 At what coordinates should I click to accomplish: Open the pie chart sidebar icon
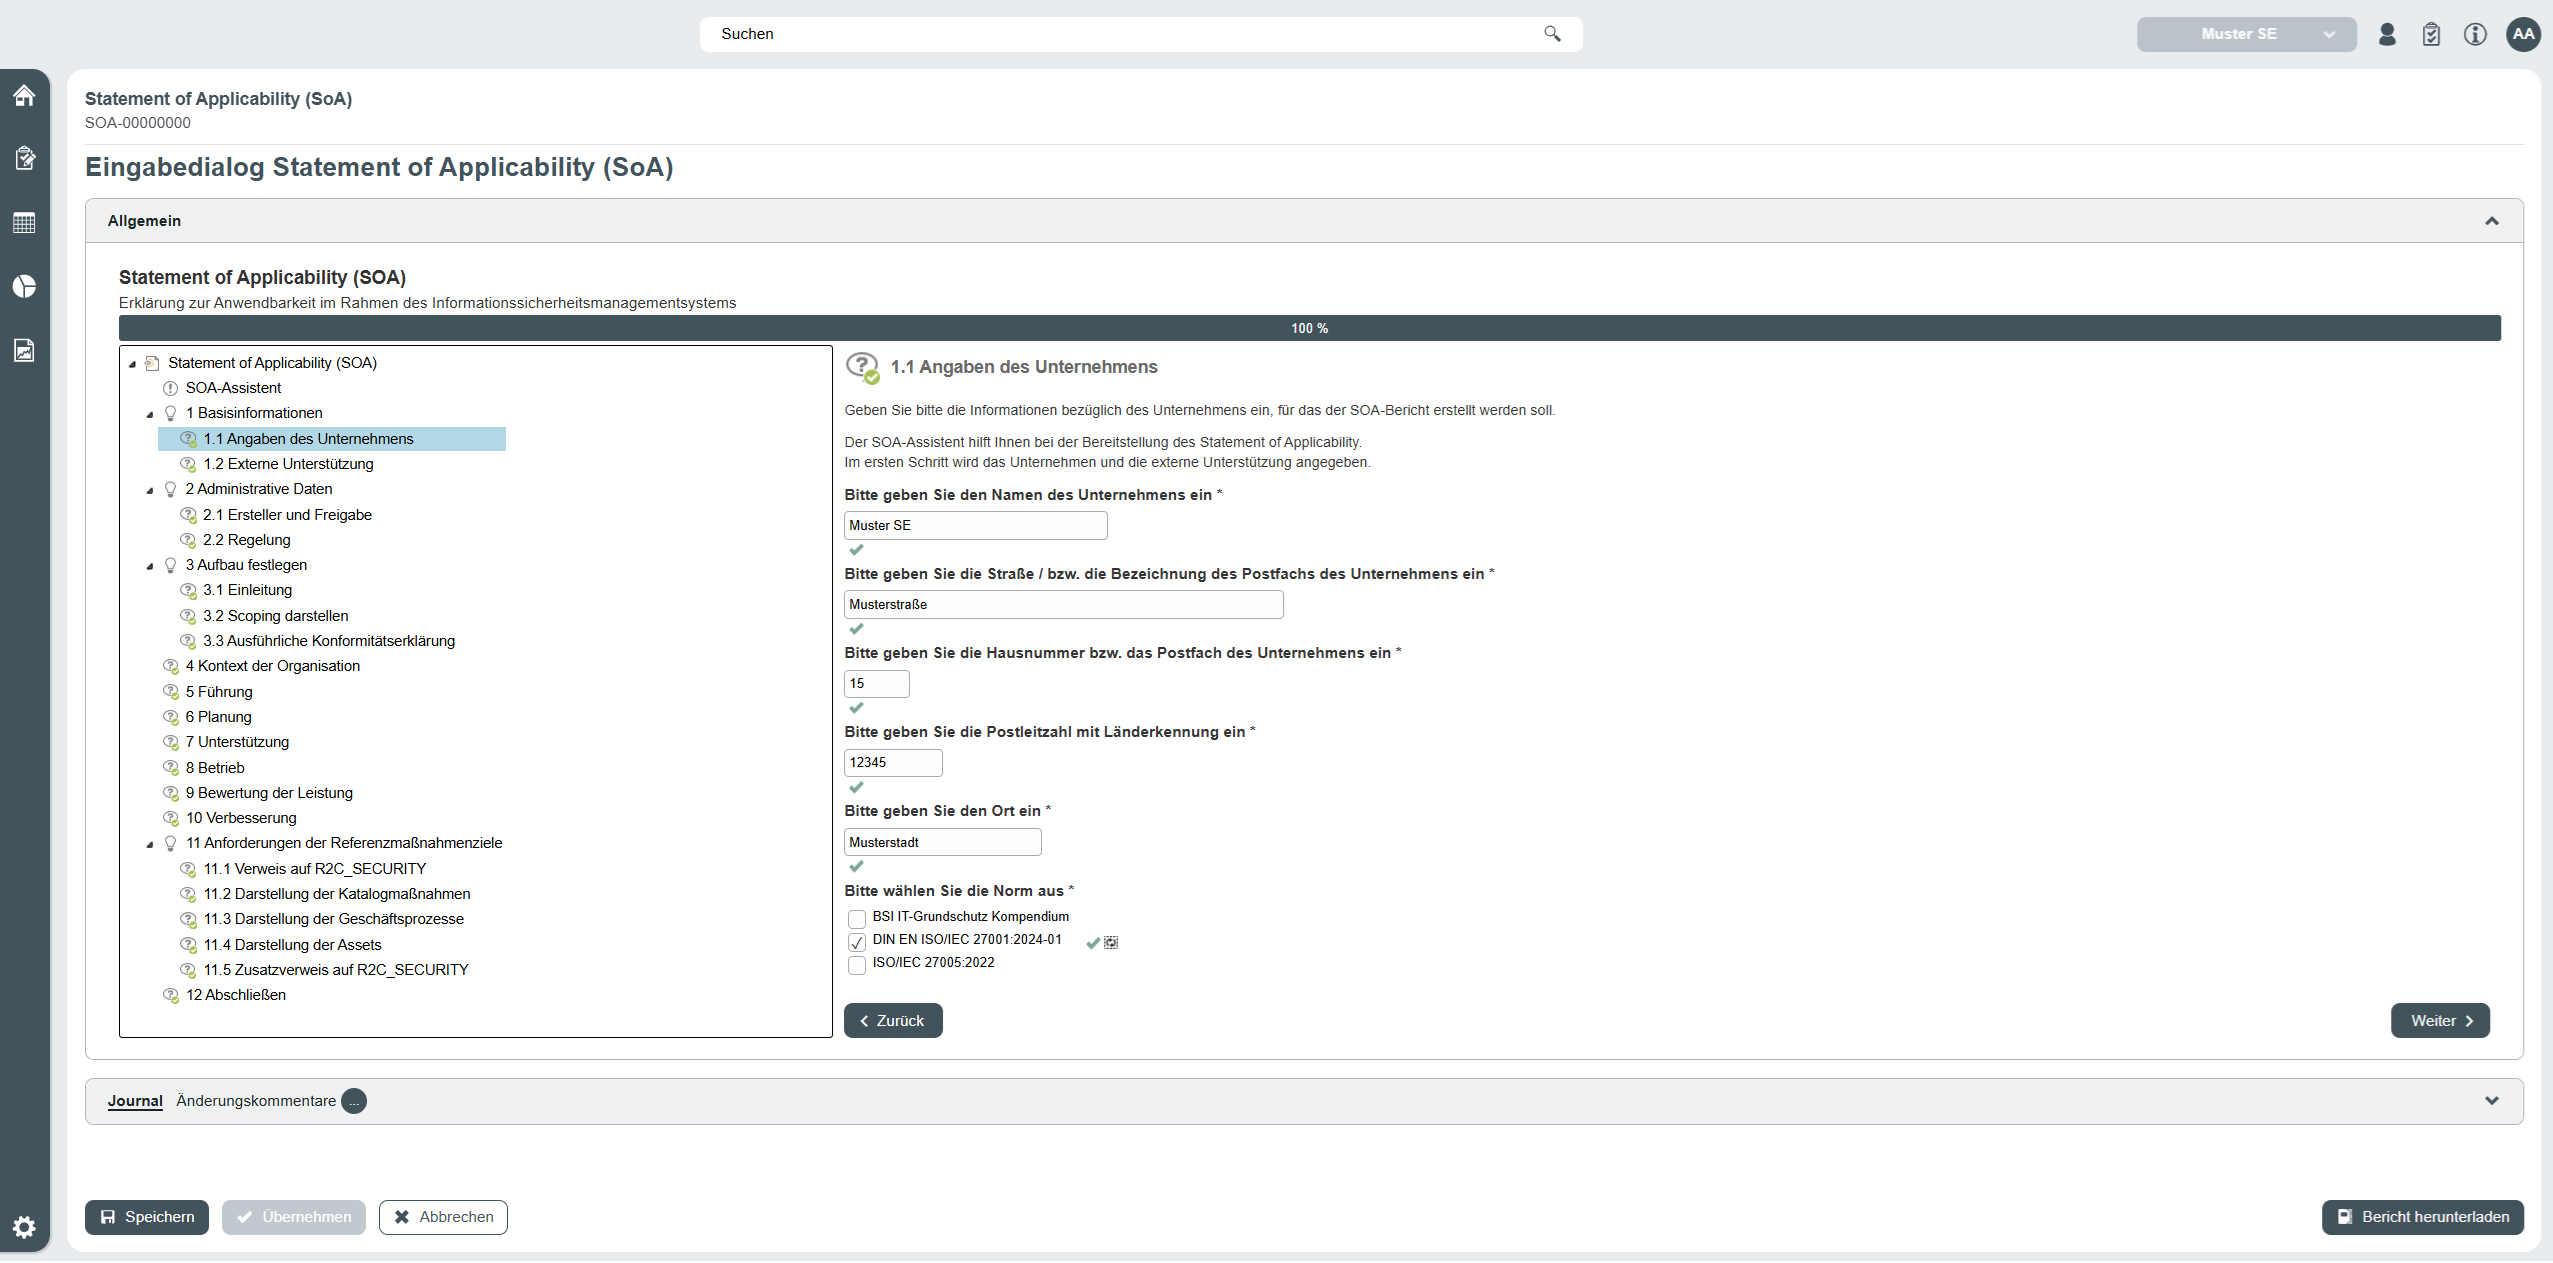[24, 286]
